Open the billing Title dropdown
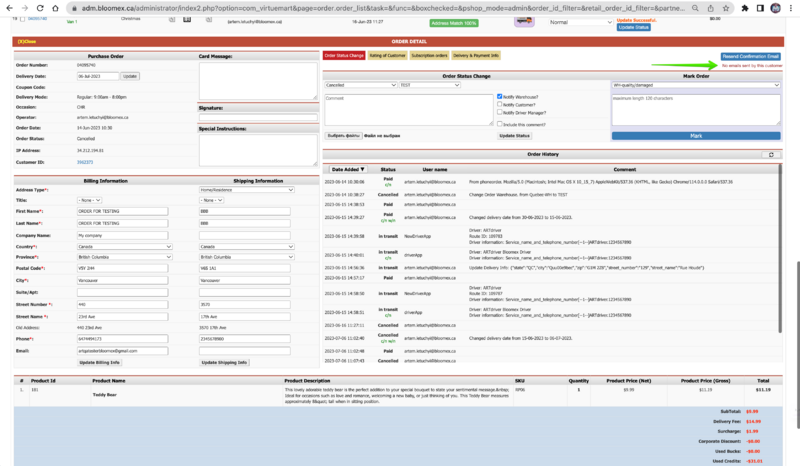 tap(89, 200)
